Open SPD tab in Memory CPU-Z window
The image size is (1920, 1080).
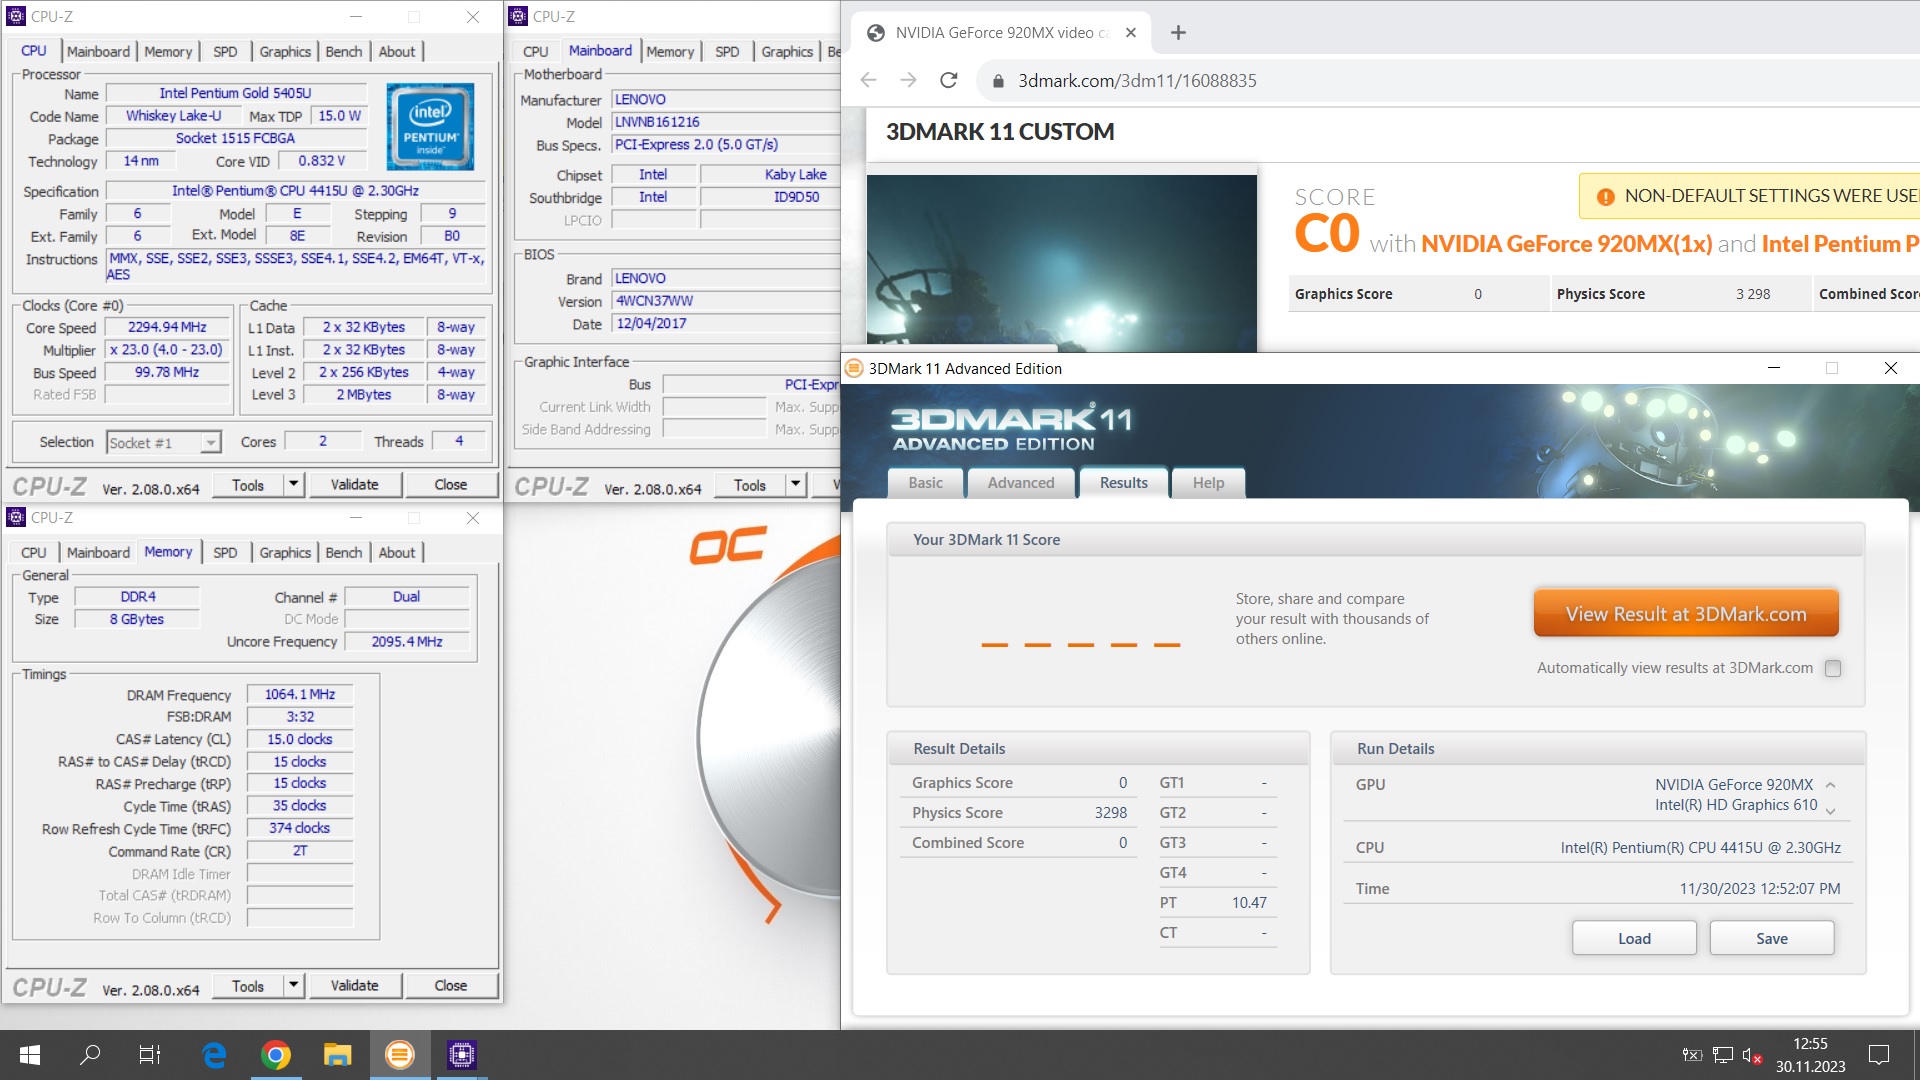point(225,553)
